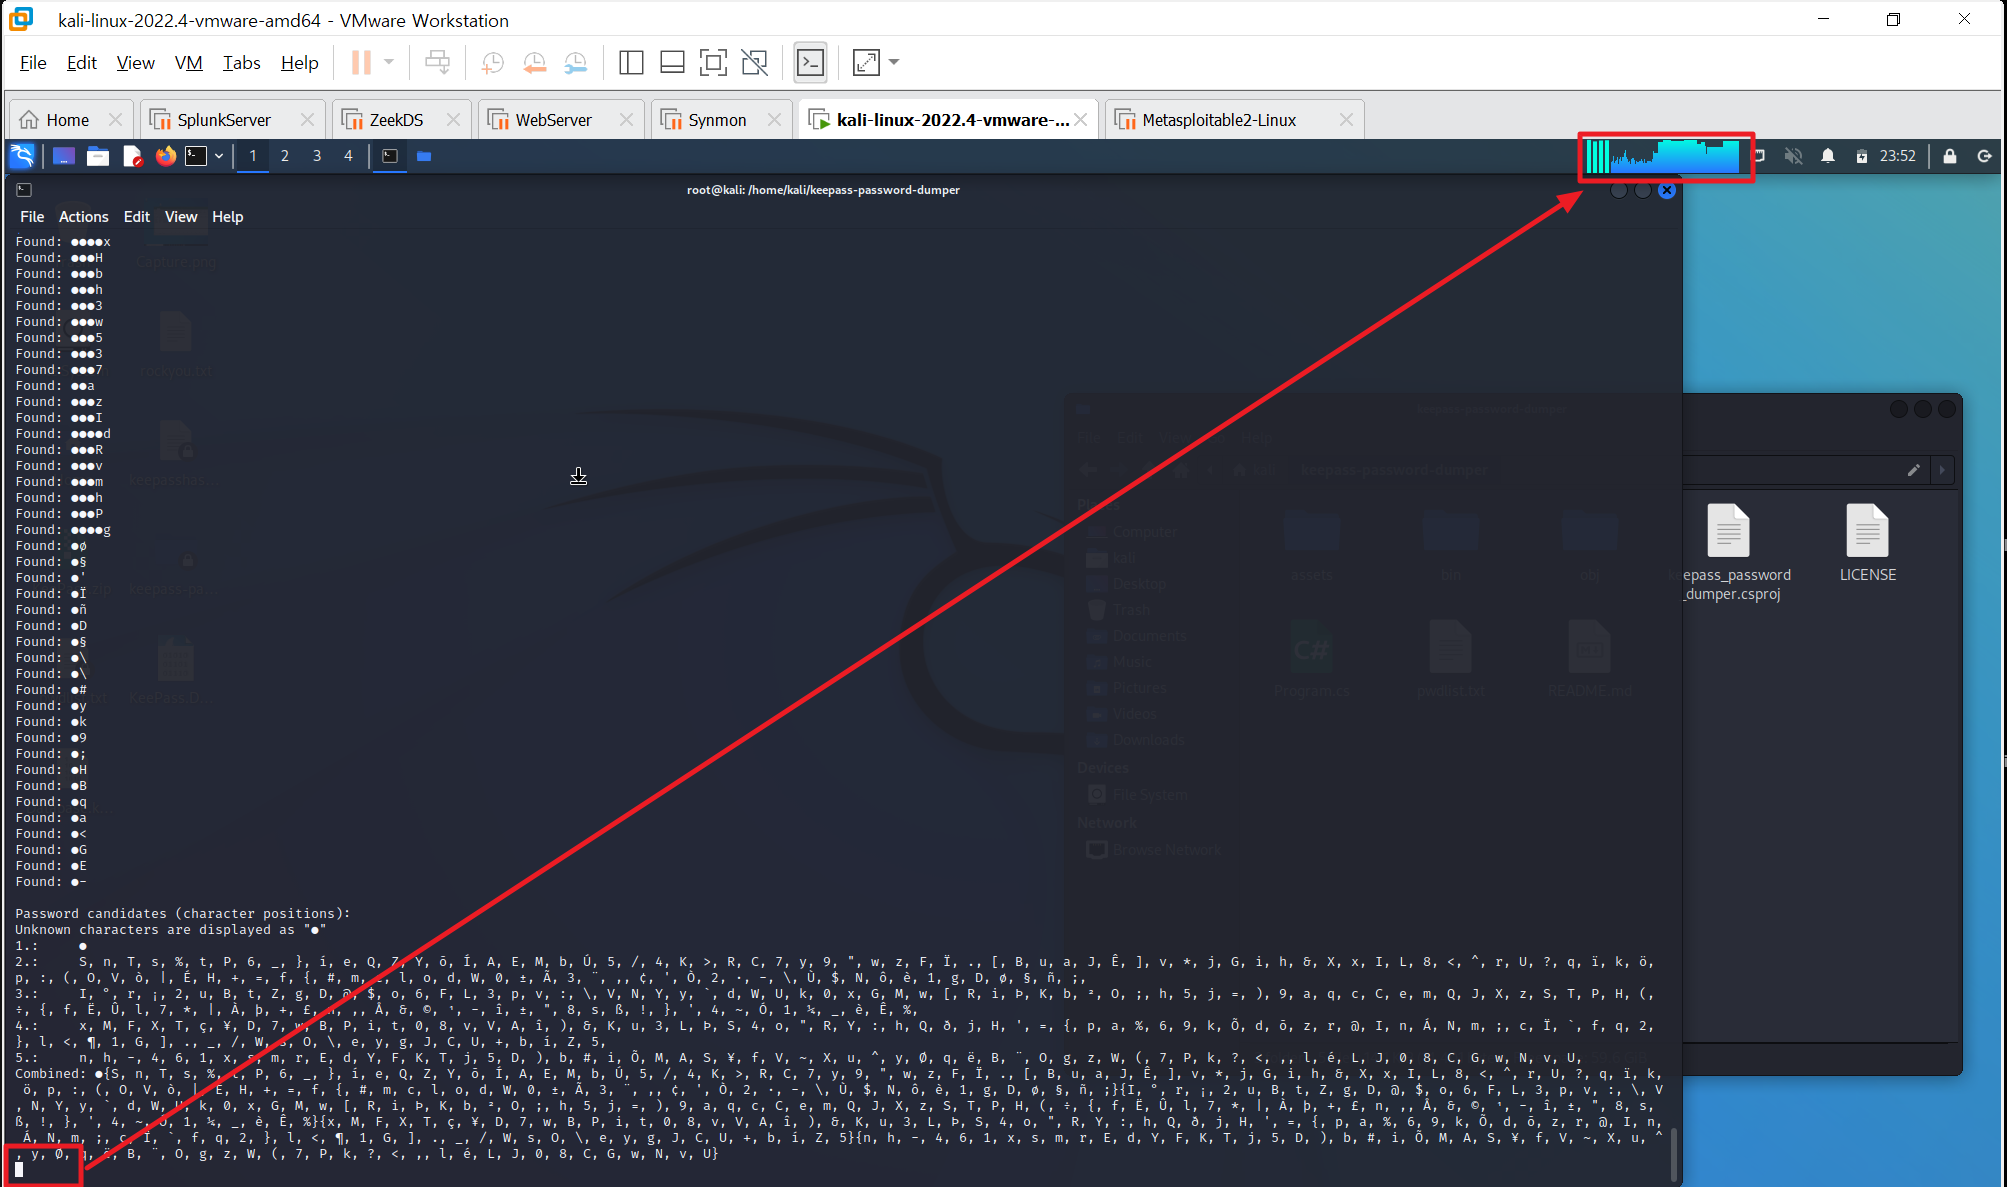Switch to the Metasploitable2-Linux tab
The height and width of the screenshot is (1187, 2007).
point(1218,120)
